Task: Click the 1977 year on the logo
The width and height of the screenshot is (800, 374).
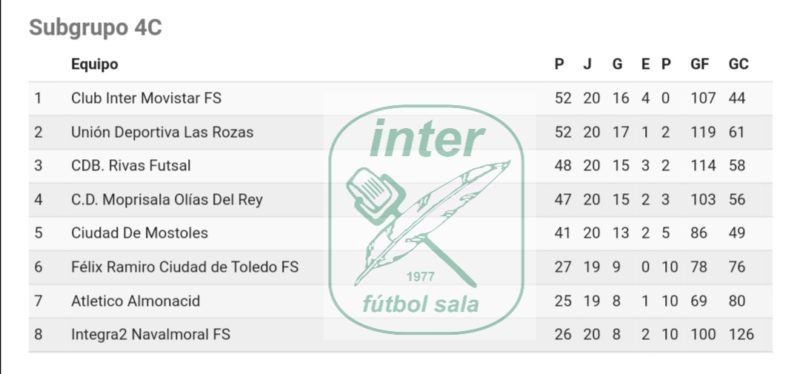Action: pyautogui.click(x=420, y=277)
